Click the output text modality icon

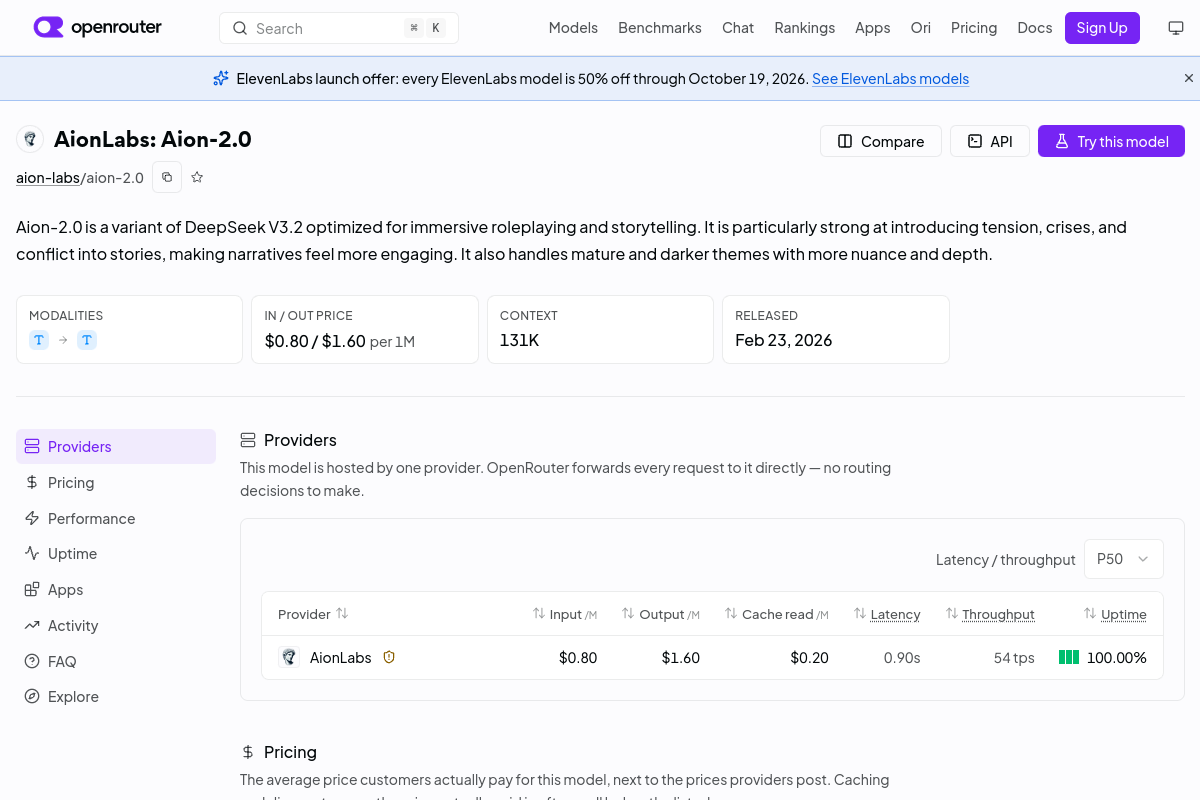point(87,340)
